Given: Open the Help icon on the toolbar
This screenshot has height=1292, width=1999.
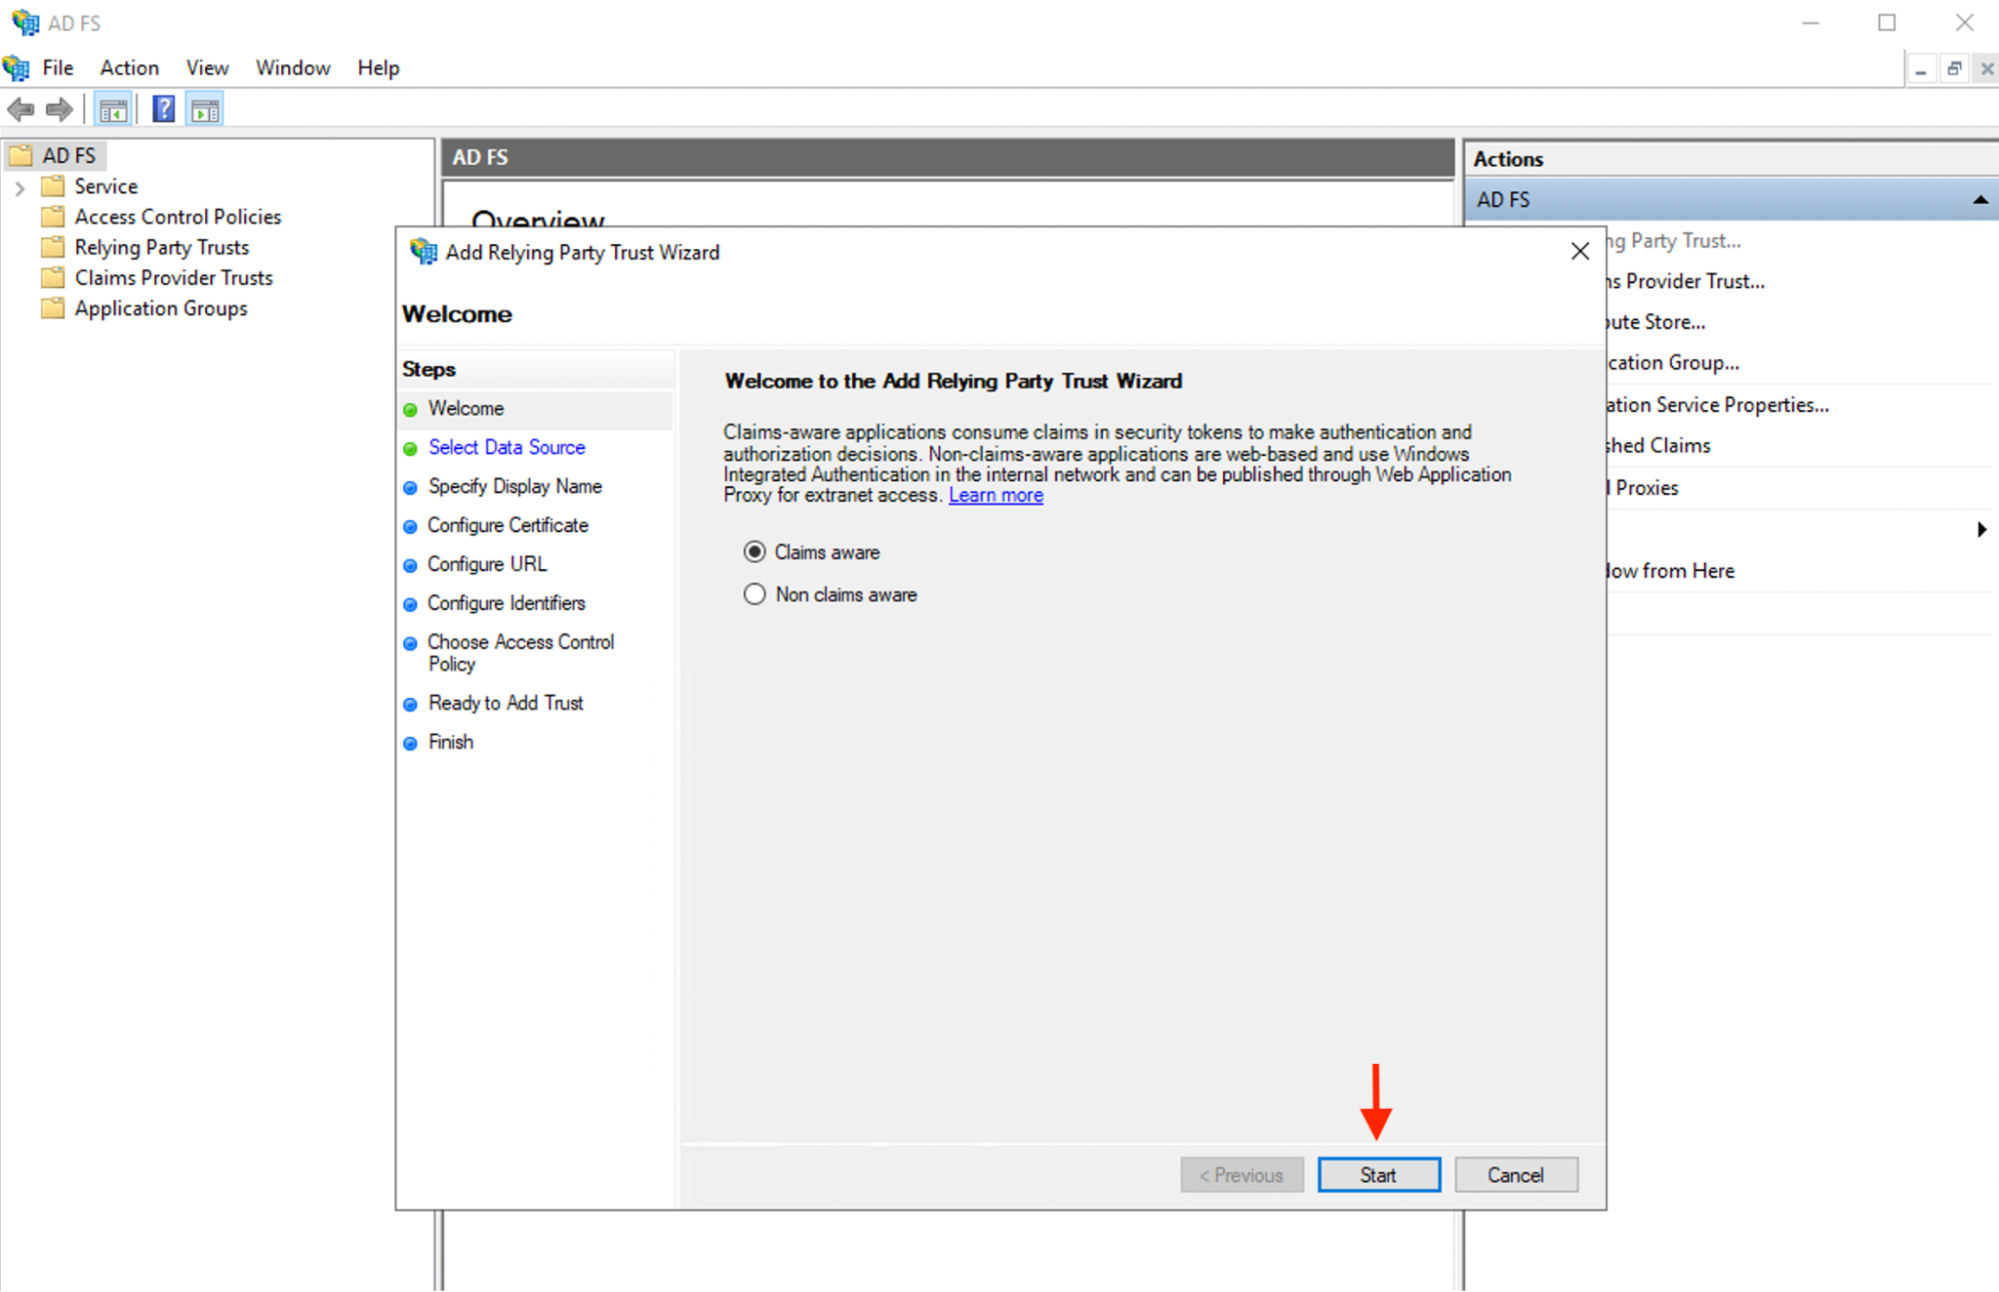Looking at the screenshot, I should [162, 109].
